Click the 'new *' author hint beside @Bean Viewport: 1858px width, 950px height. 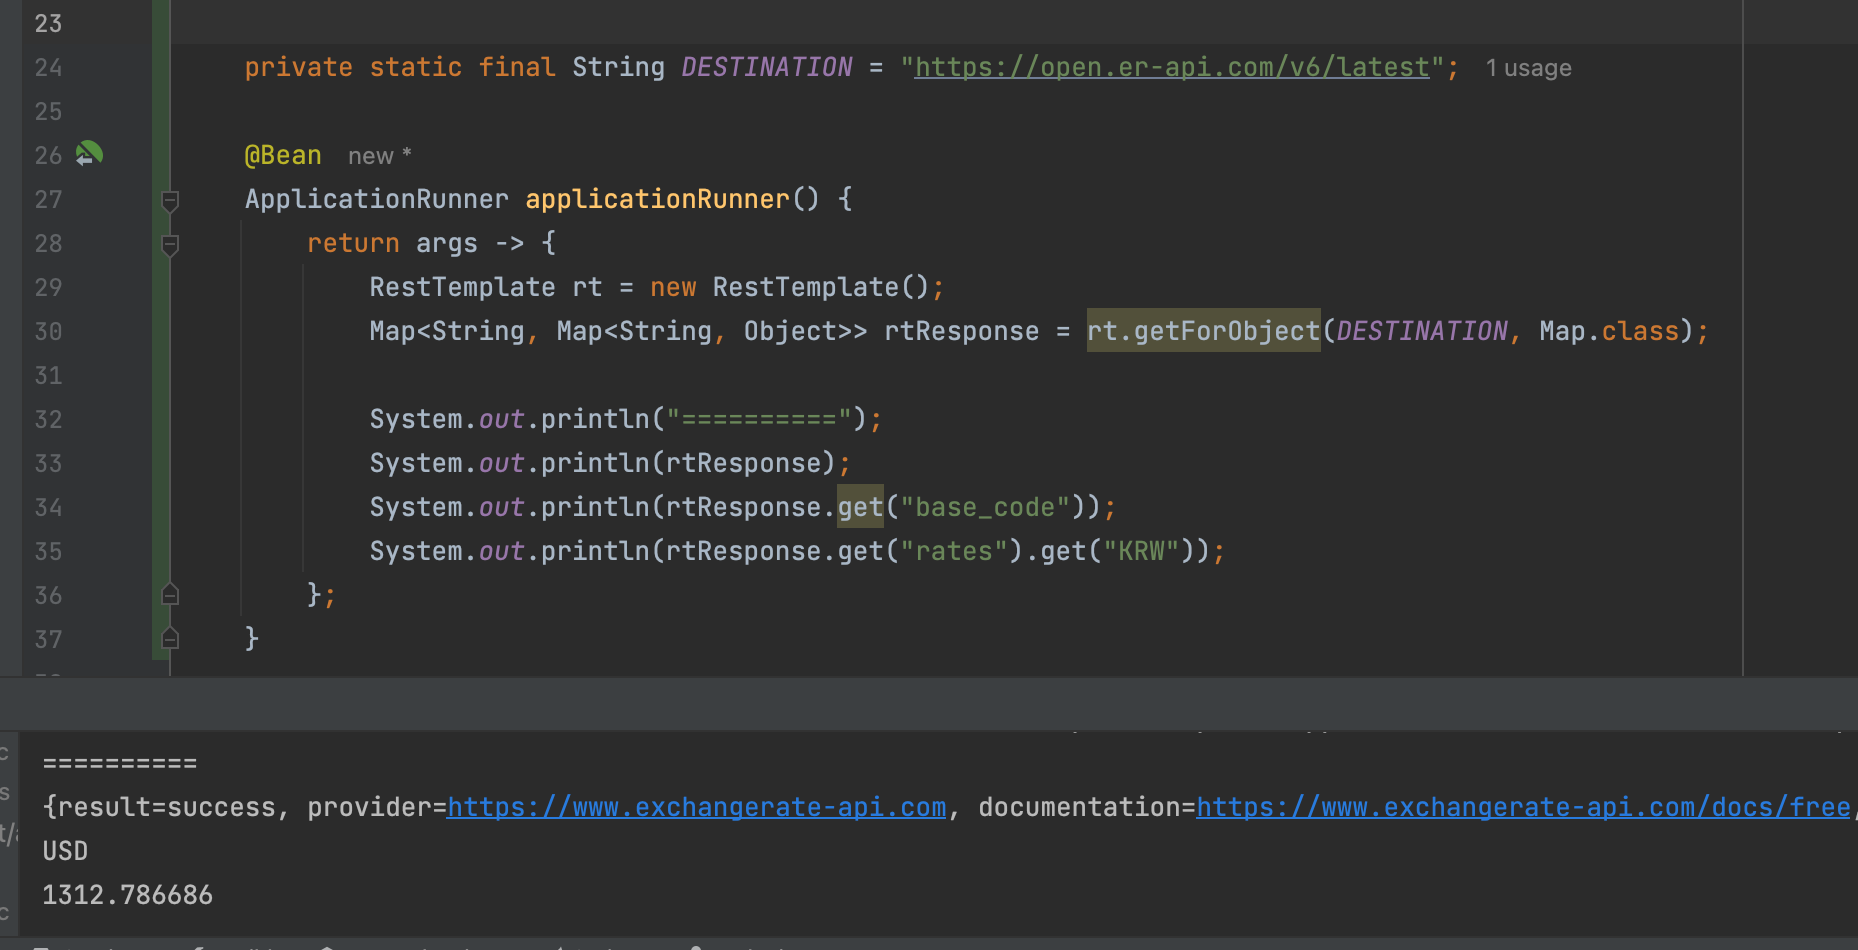pyautogui.click(x=380, y=156)
